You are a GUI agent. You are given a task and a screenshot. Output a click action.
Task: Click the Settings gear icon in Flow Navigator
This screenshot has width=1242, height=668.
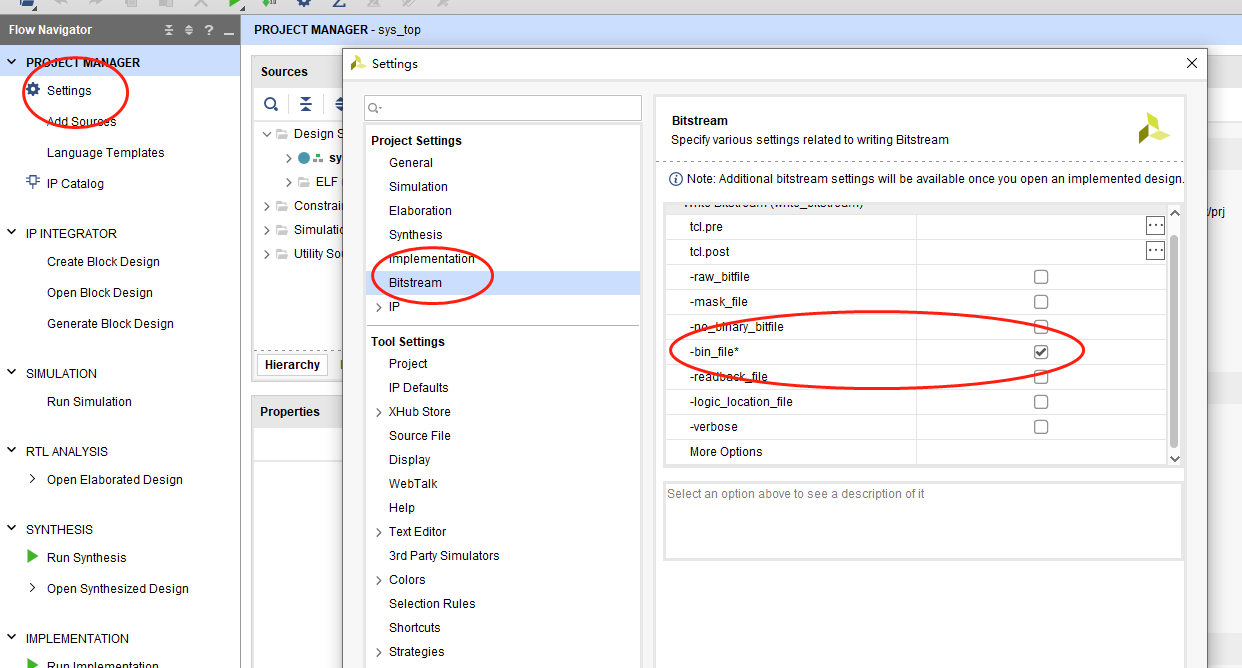33,90
